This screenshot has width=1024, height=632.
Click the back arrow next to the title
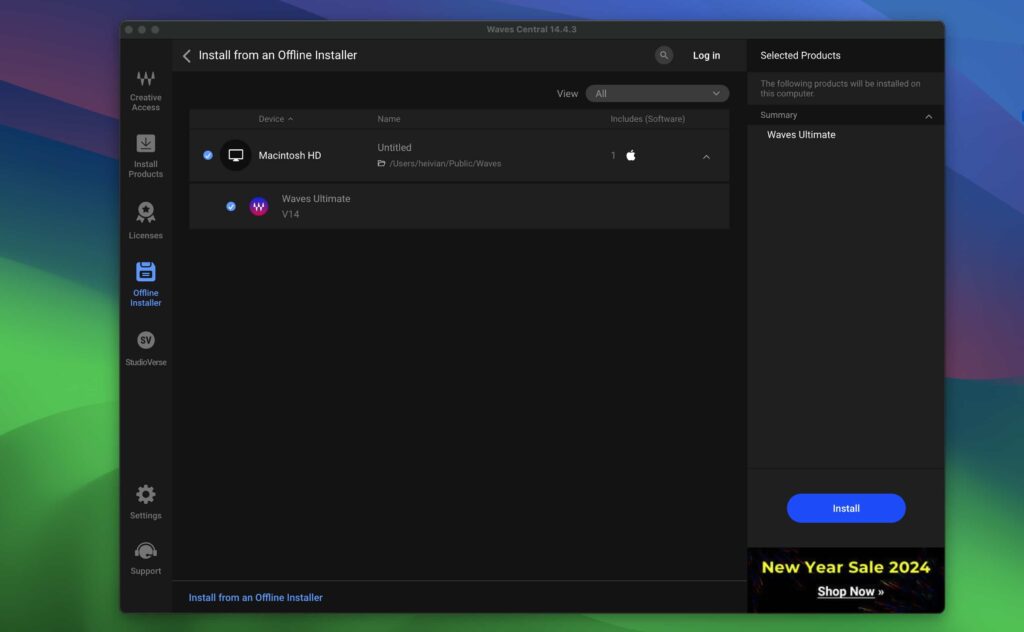click(187, 55)
